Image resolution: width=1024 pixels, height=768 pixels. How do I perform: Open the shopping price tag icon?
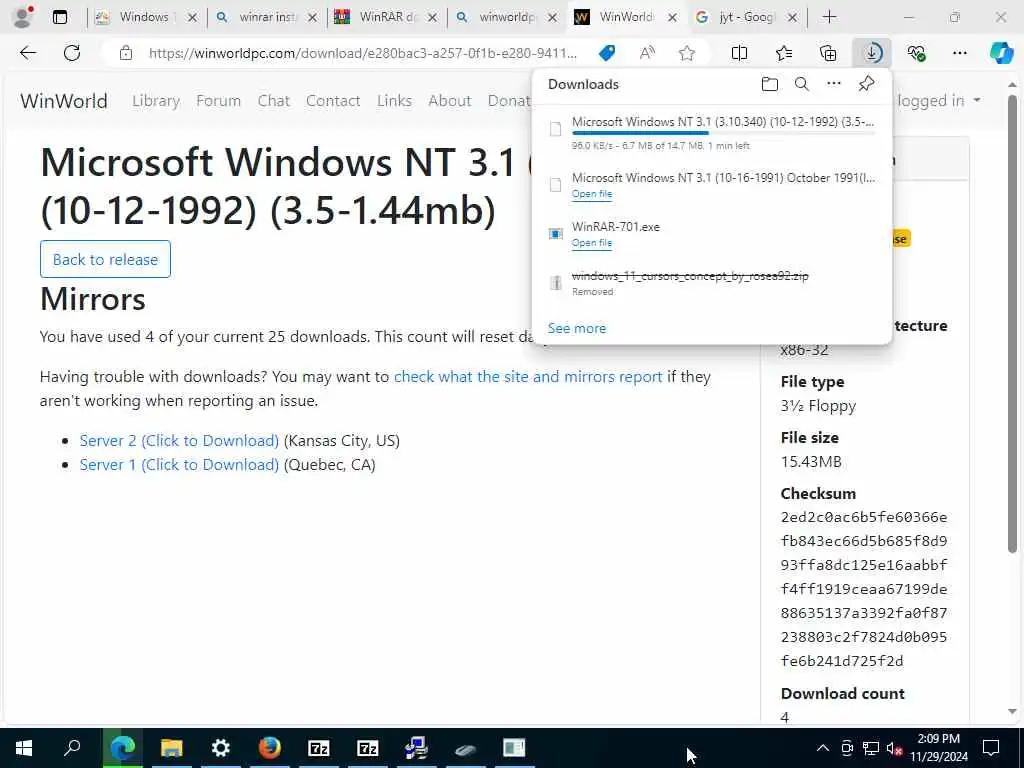pos(607,53)
